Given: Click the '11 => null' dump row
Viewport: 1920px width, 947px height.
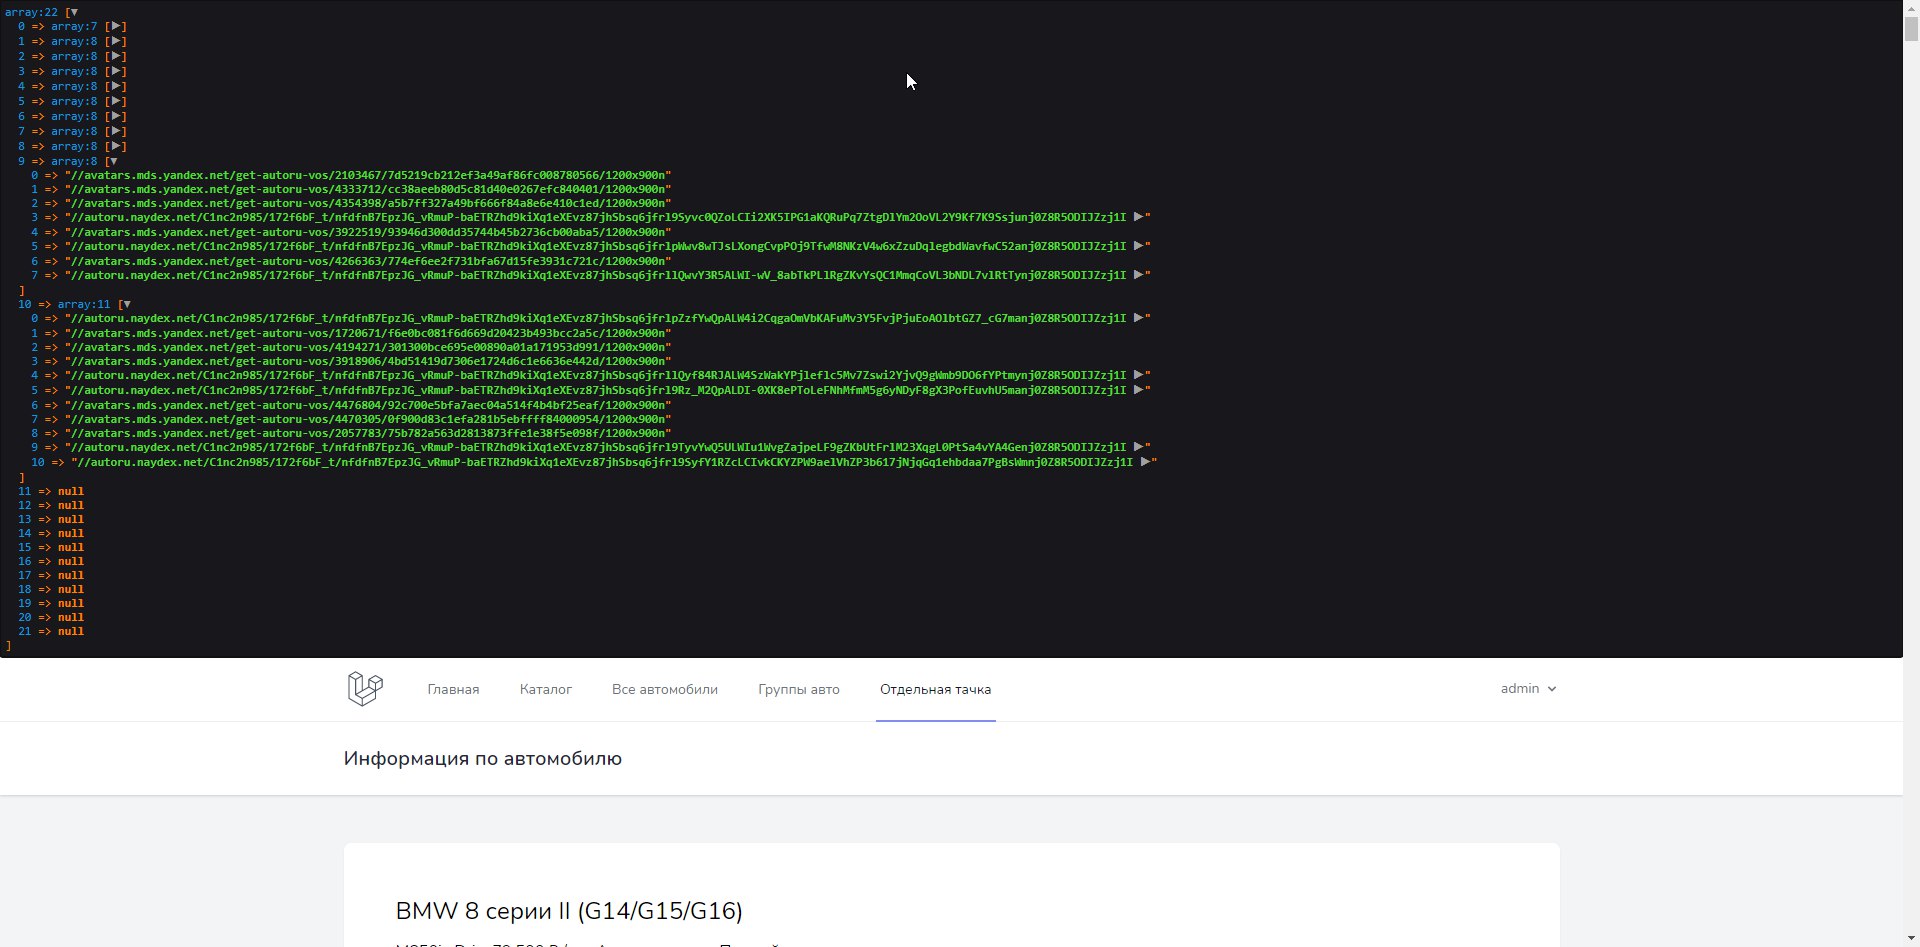Looking at the screenshot, I should pos(51,491).
